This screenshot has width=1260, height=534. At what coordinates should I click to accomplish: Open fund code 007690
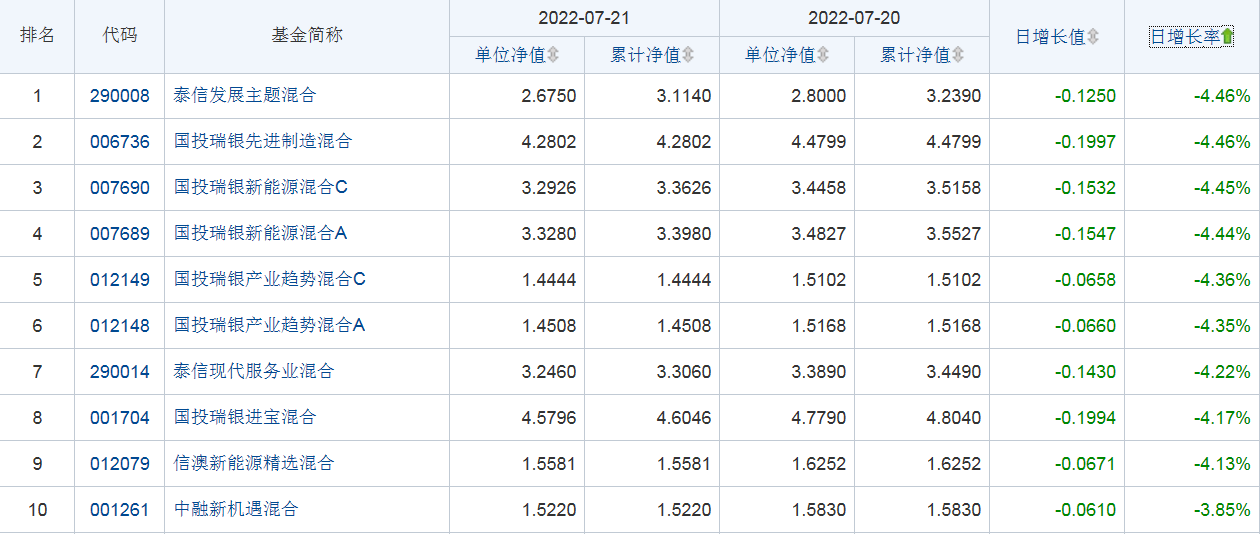pyautogui.click(x=120, y=188)
